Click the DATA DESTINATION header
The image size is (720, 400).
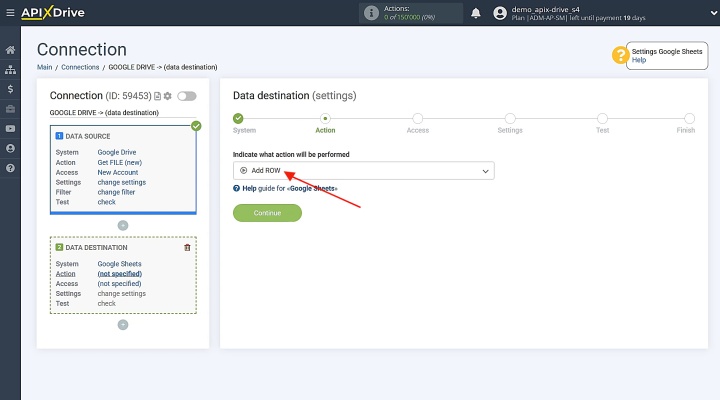[x=96, y=248]
